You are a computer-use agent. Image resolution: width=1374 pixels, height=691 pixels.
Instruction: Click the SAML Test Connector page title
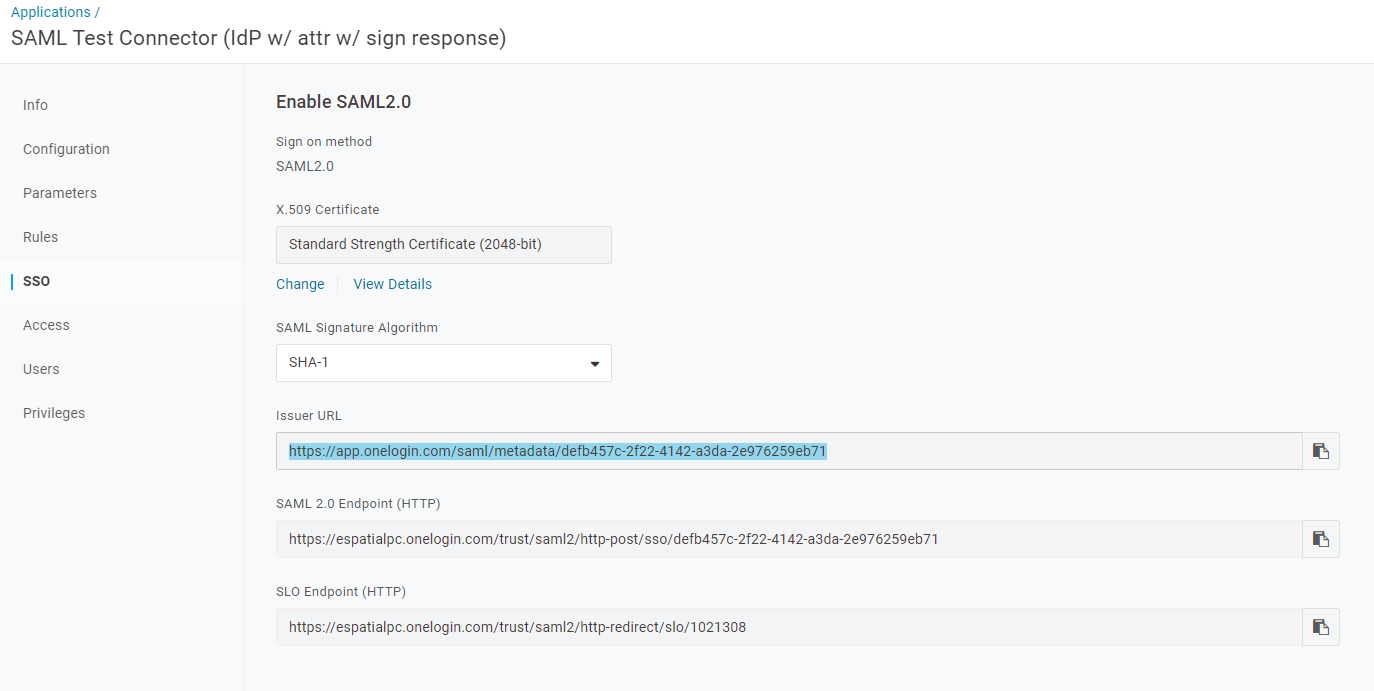click(x=258, y=38)
